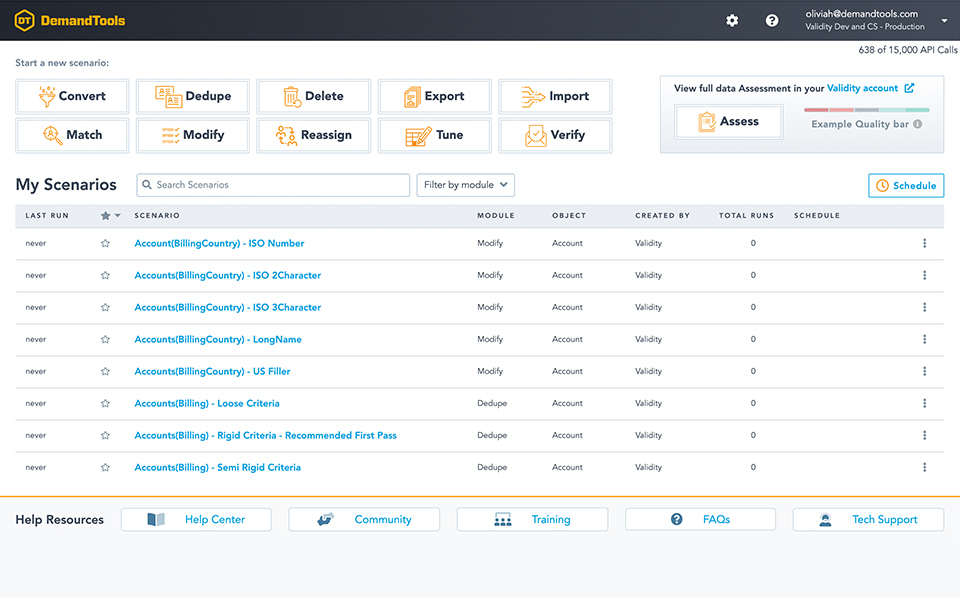Click the Assess button

[729, 122]
